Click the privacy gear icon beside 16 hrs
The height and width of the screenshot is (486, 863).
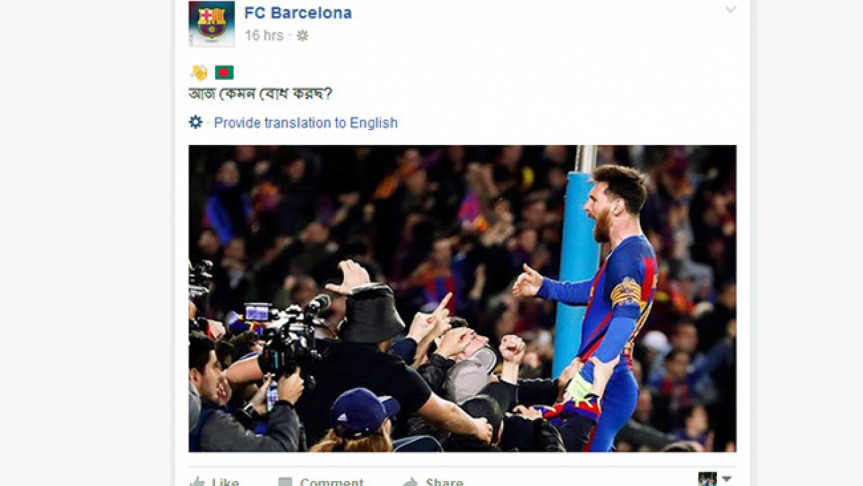pyautogui.click(x=302, y=36)
